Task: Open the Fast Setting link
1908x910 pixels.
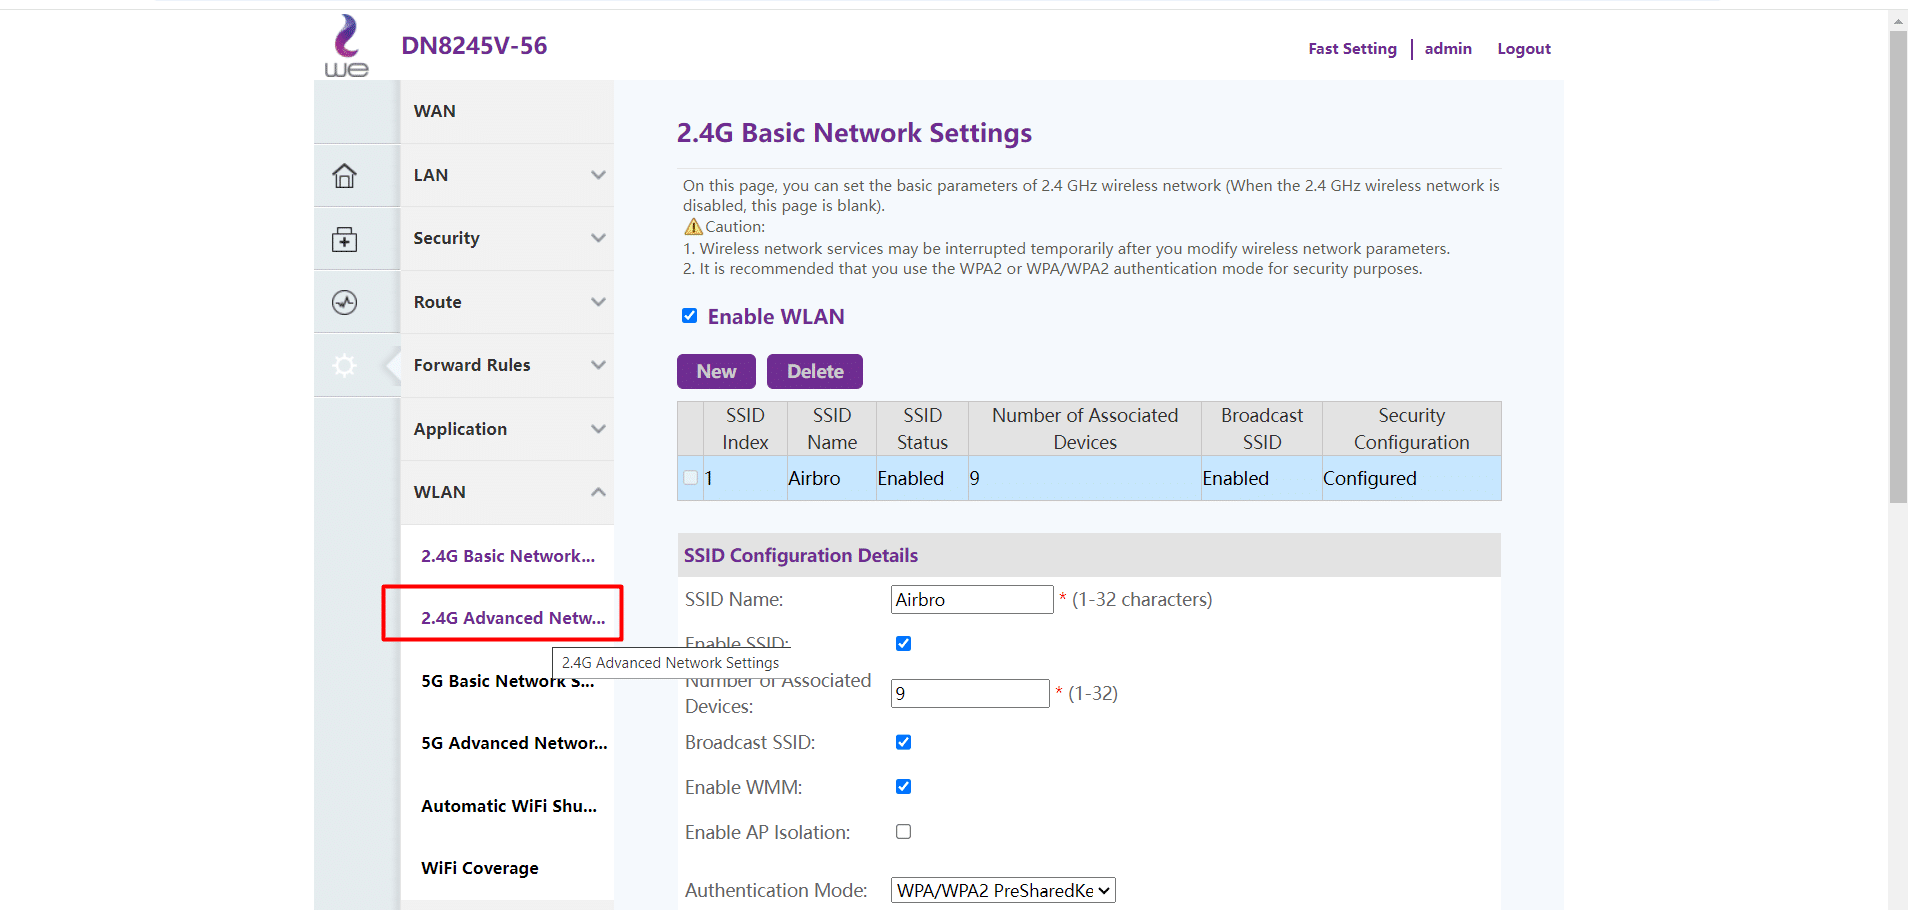Action: (1352, 48)
